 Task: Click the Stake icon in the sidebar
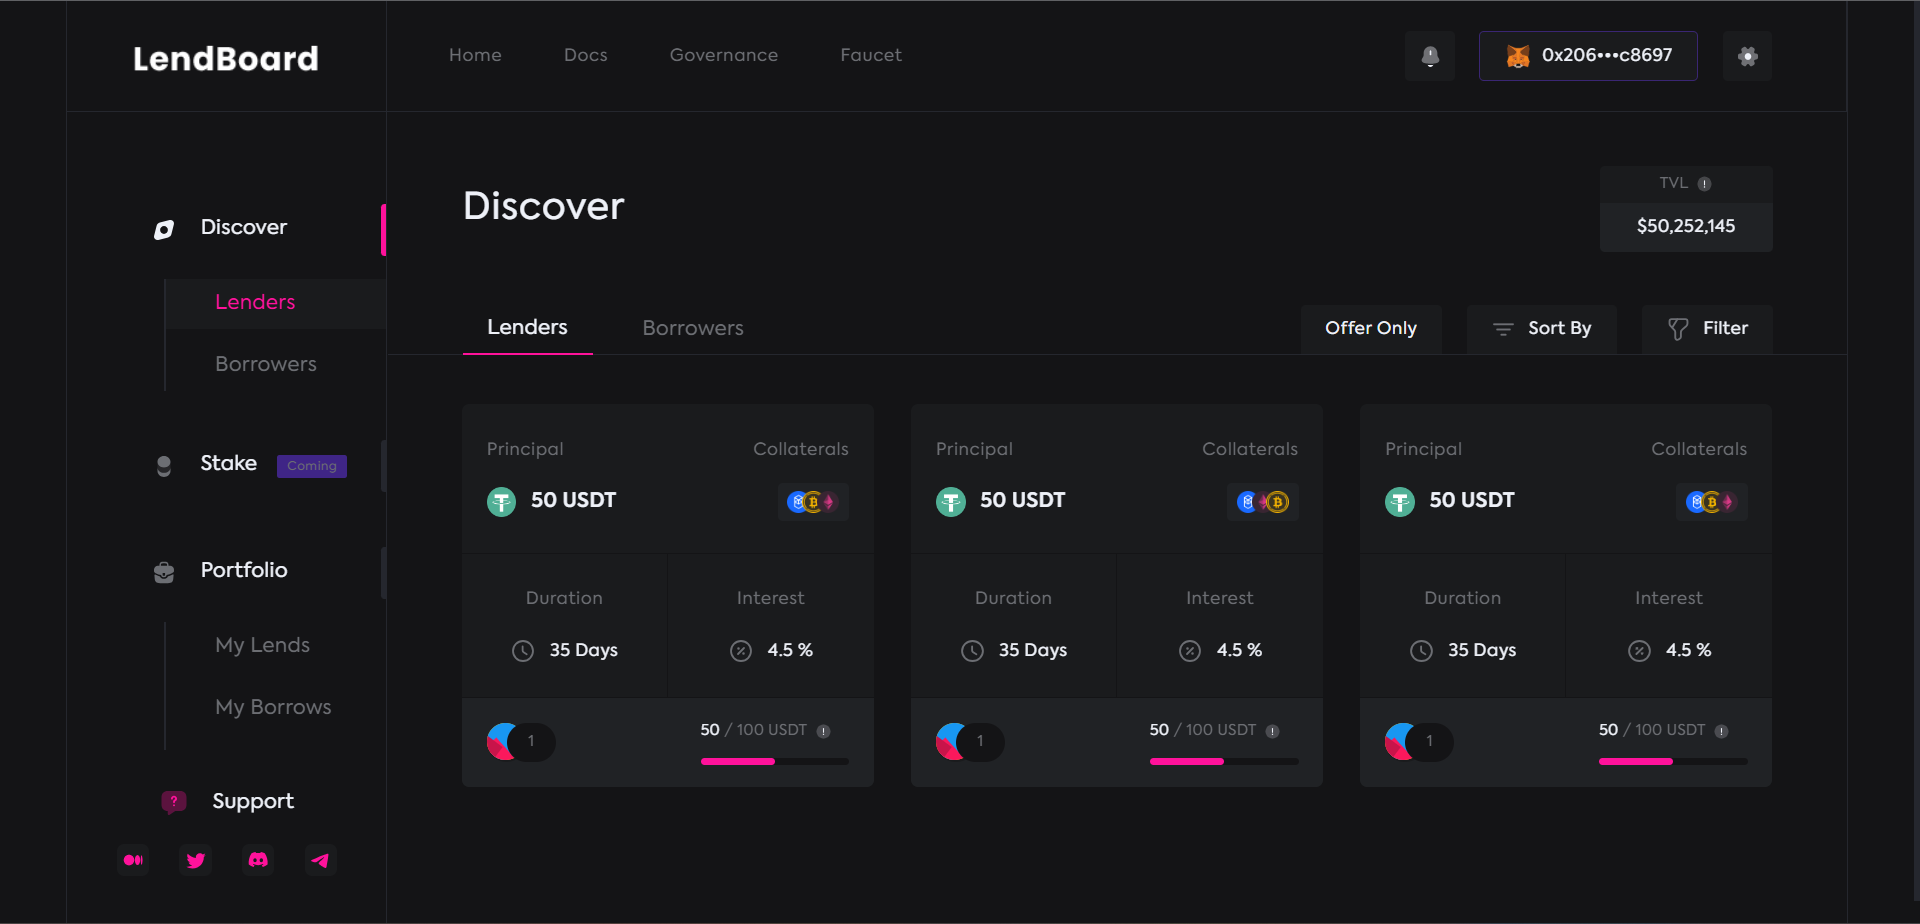[164, 465]
